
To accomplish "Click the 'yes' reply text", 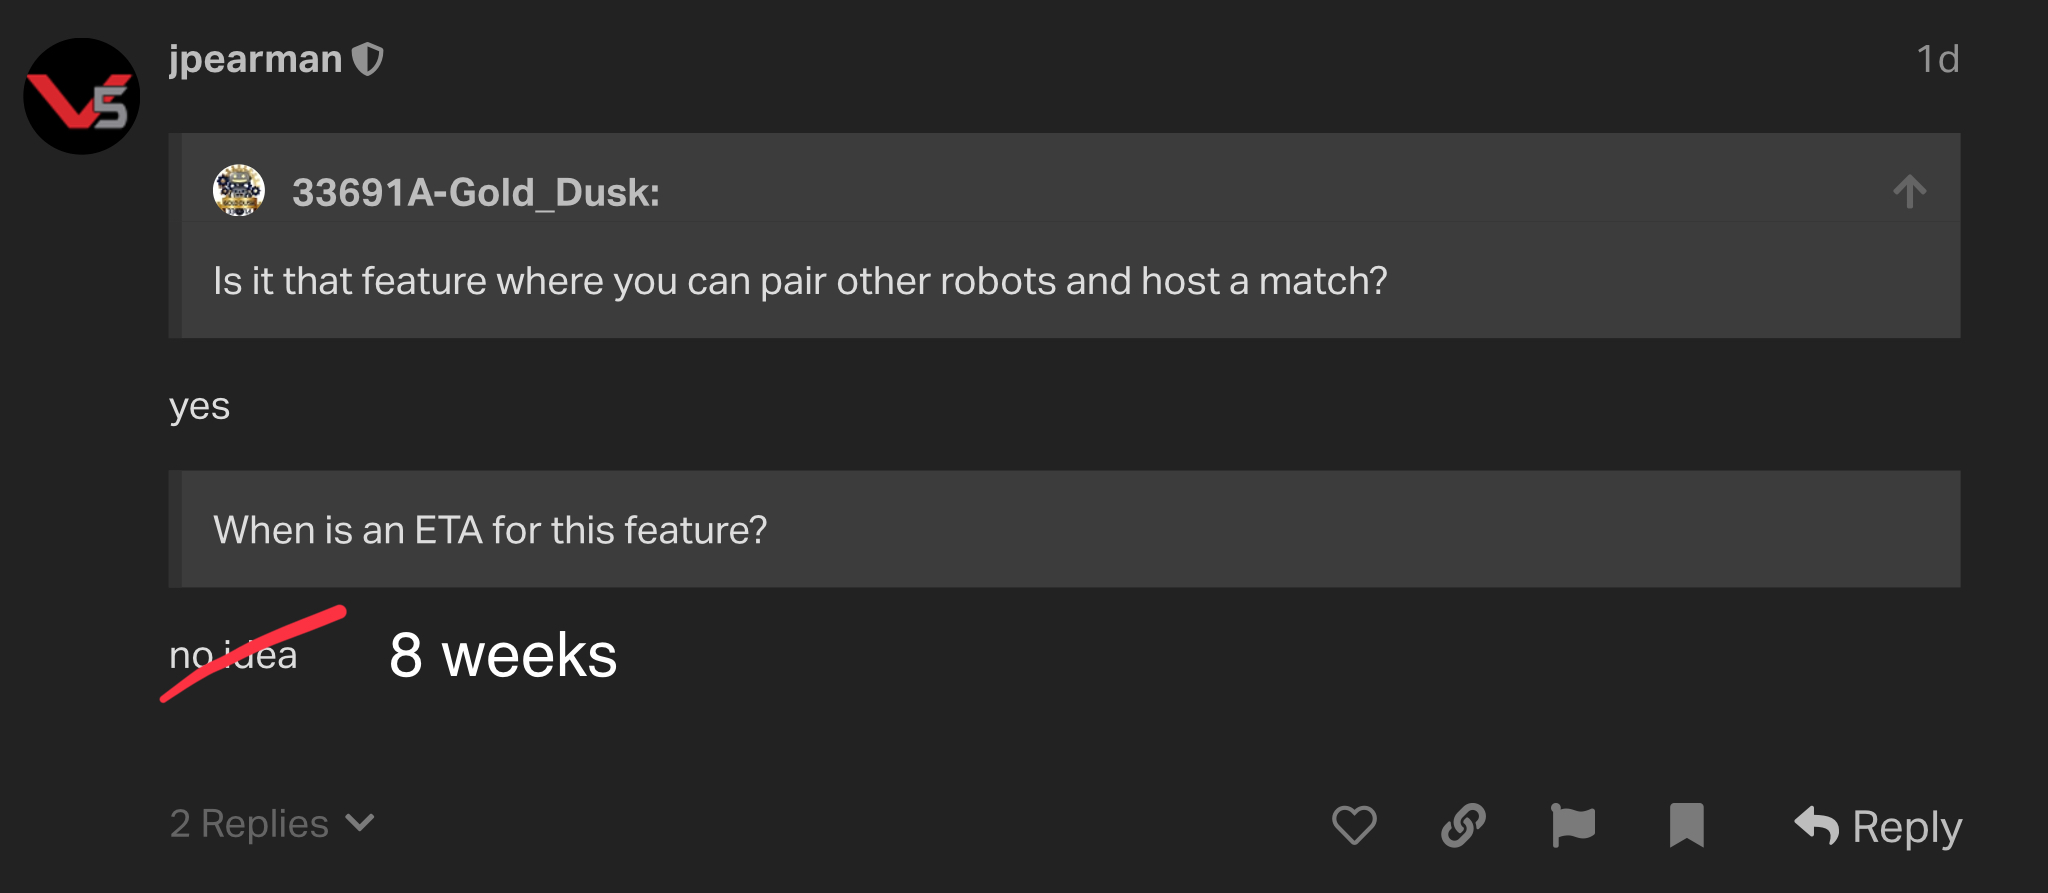I will pyautogui.click(x=199, y=407).
